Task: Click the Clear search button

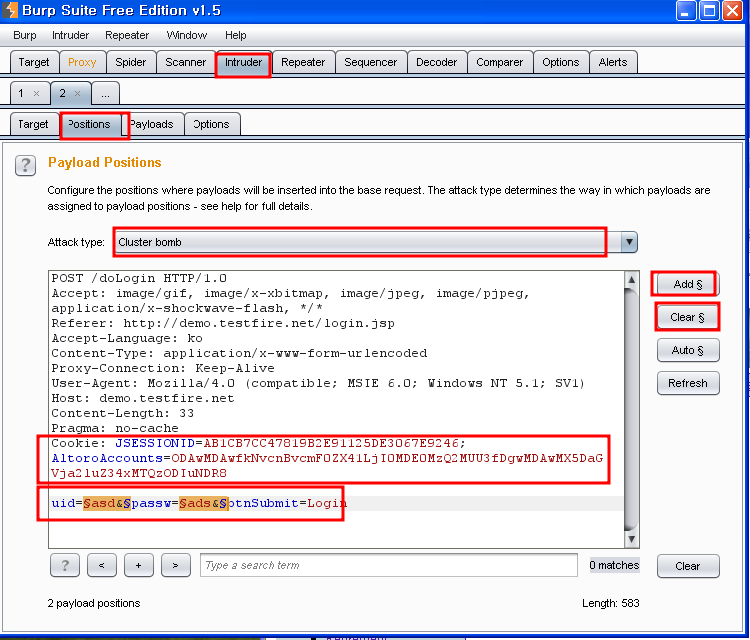Action: (x=688, y=566)
